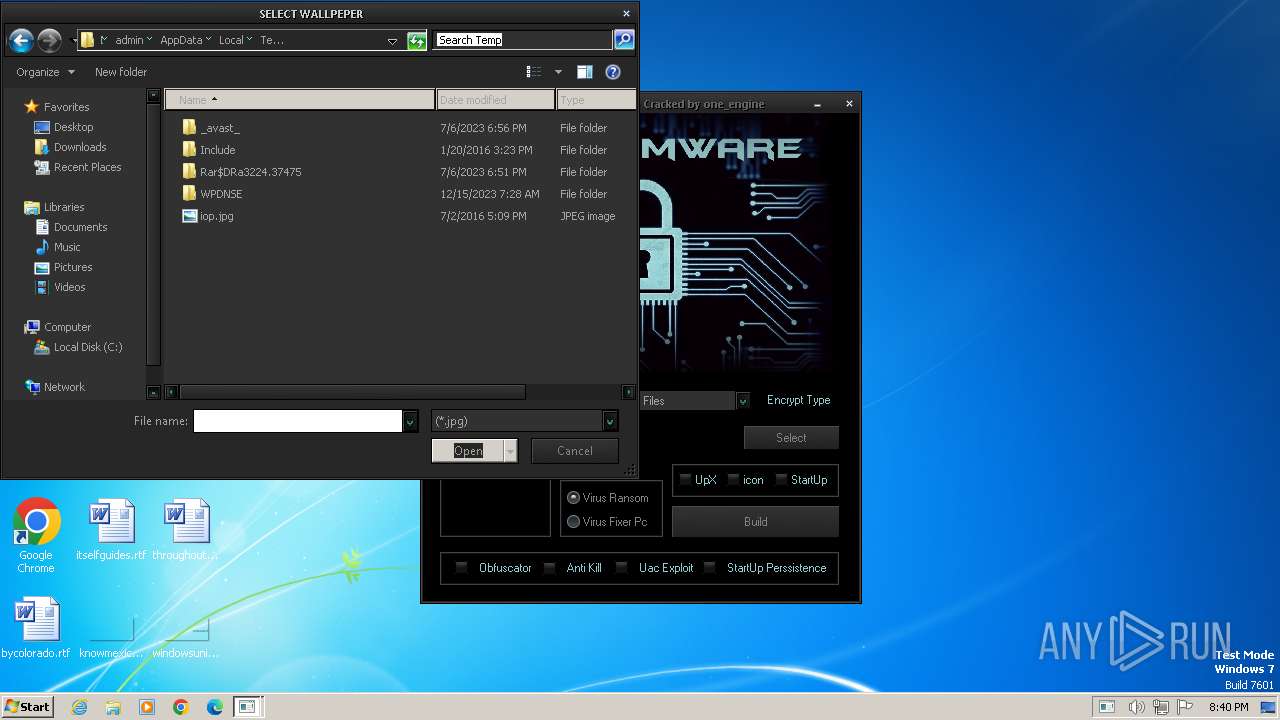Open Pictures library
The width and height of the screenshot is (1280, 720).
click(x=63, y=267)
